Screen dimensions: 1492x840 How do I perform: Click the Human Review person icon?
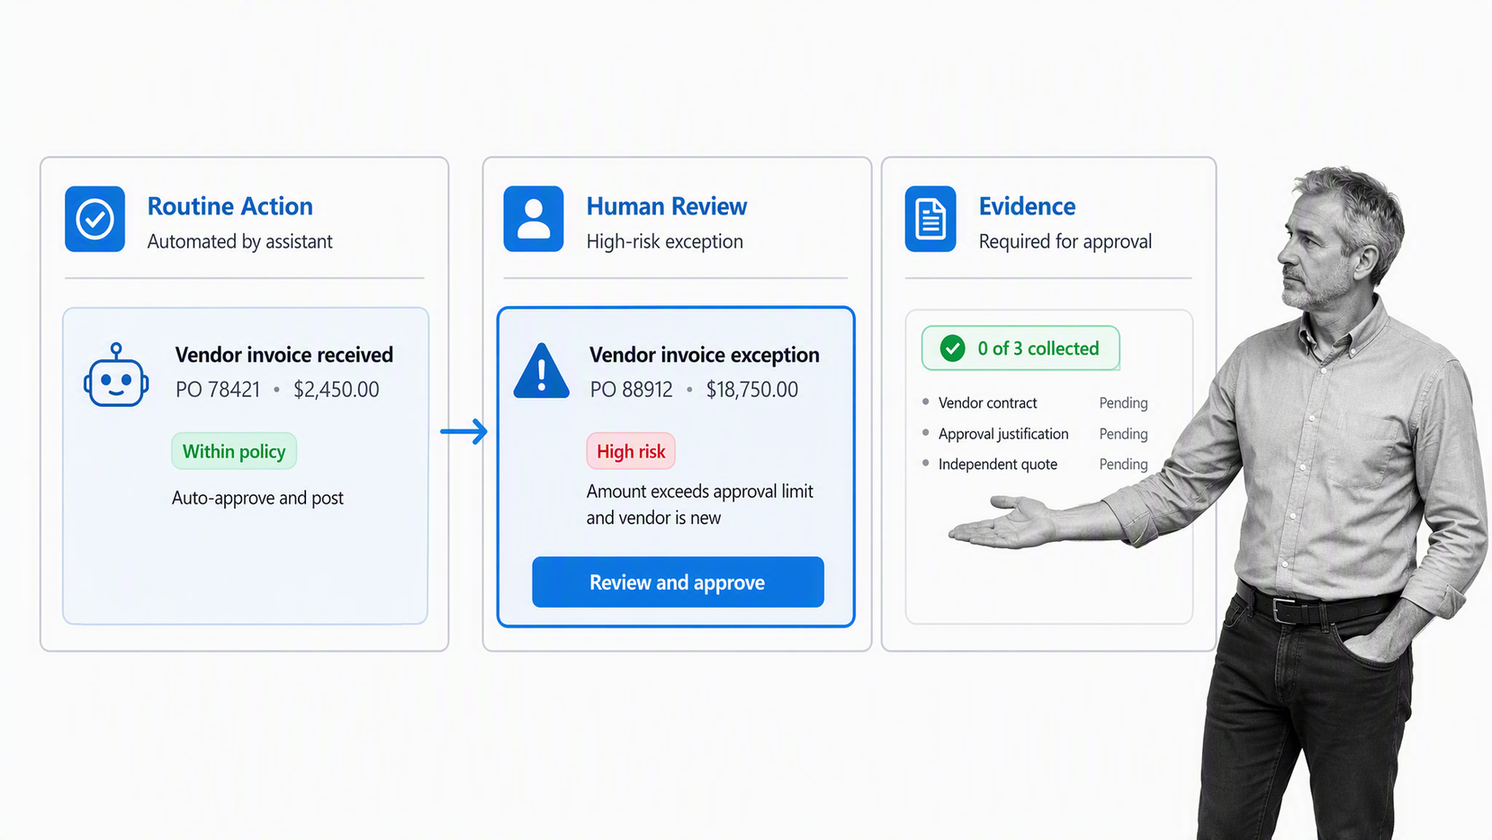click(533, 219)
